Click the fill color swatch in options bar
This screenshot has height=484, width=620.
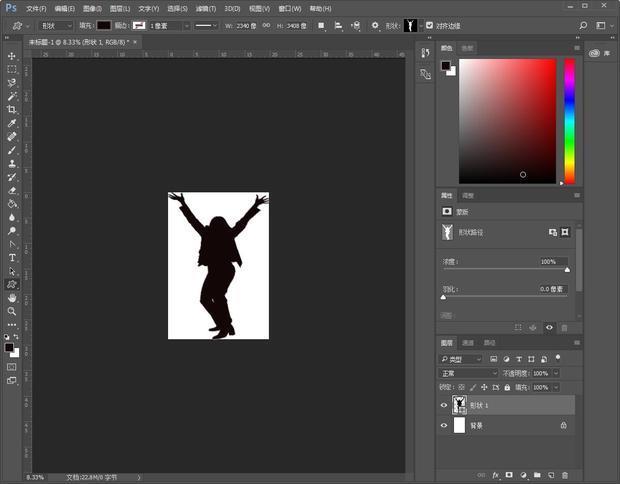103,25
